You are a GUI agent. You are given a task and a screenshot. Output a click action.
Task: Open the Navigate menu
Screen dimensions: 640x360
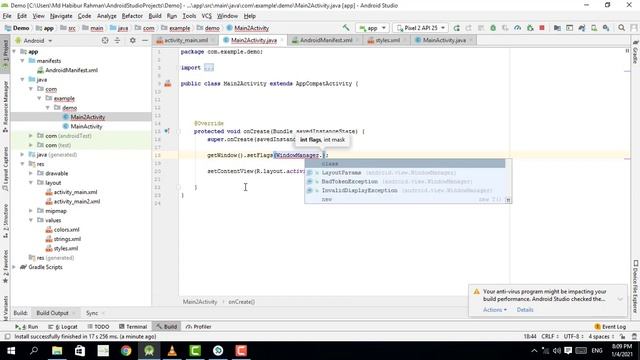pyautogui.click(x=61, y=16)
